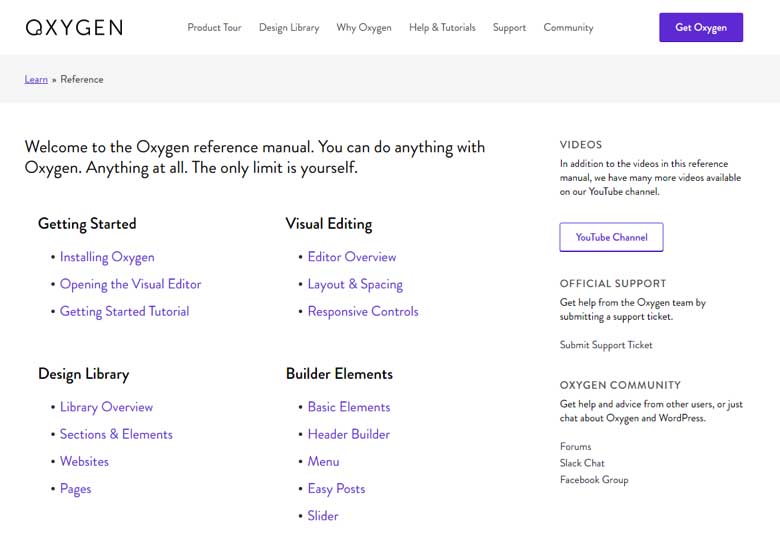The width and height of the screenshot is (780, 533).
Task: Click the Get Oxygen button
Action: click(x=701, y=27)
